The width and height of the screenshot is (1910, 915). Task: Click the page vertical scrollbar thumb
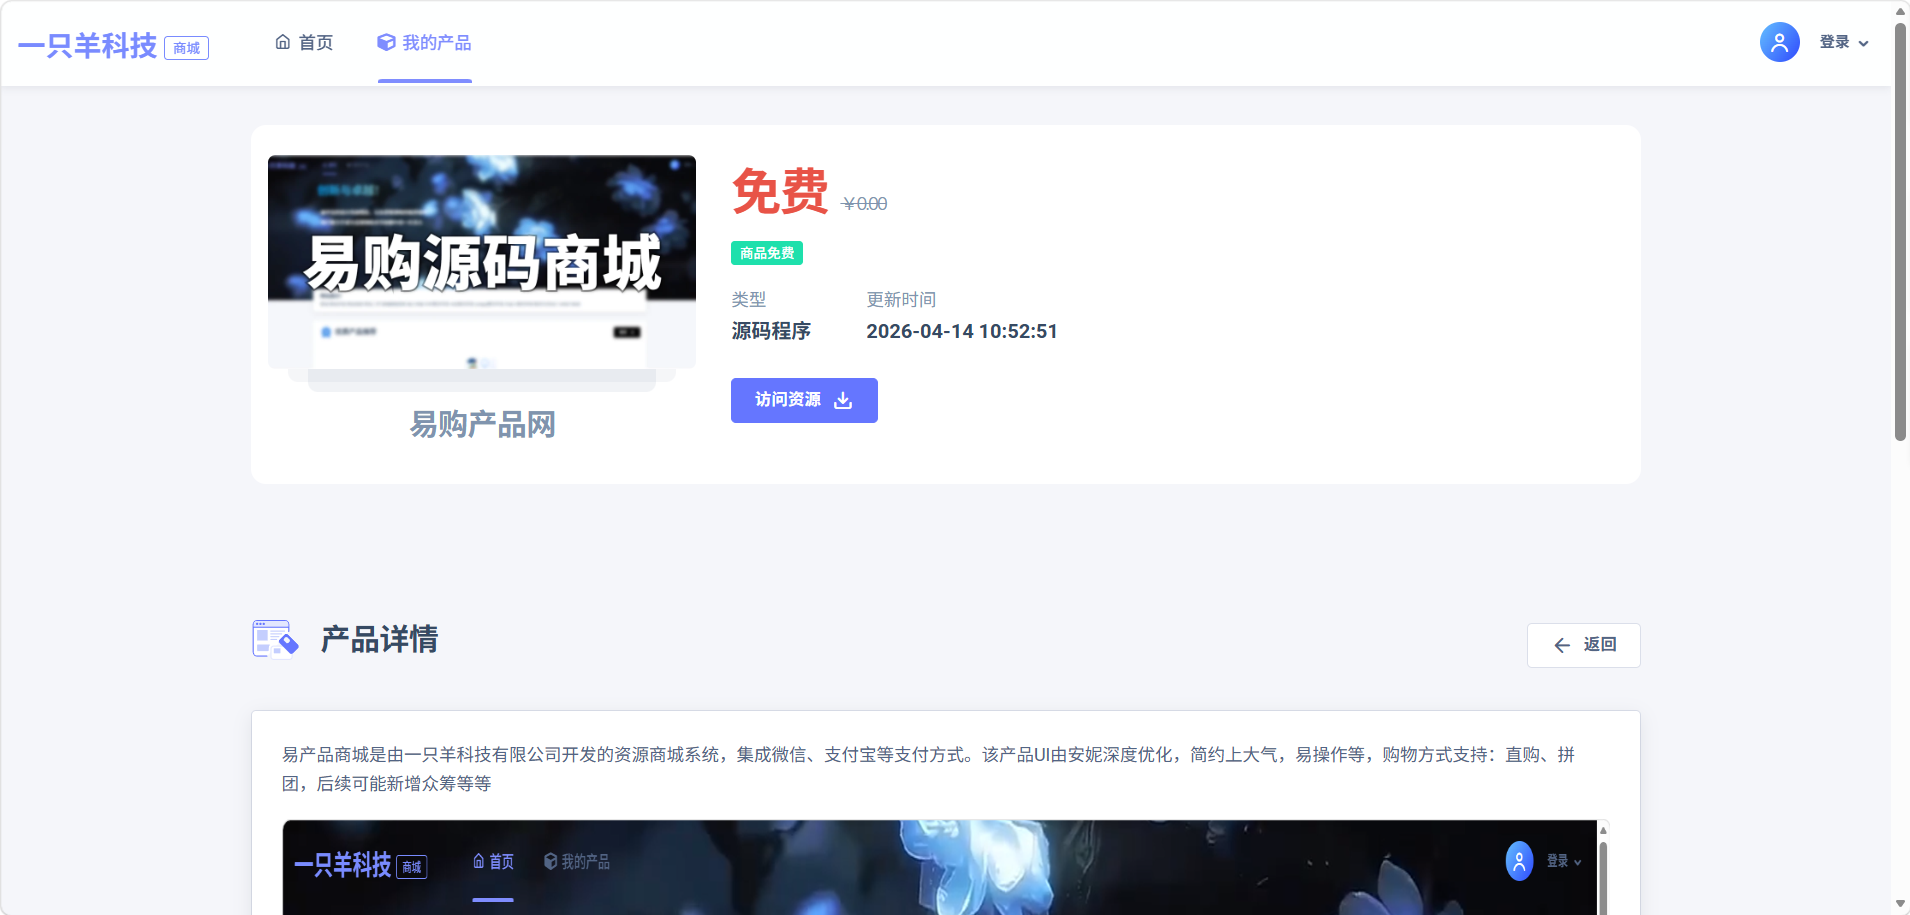[x=1900, y=230]
